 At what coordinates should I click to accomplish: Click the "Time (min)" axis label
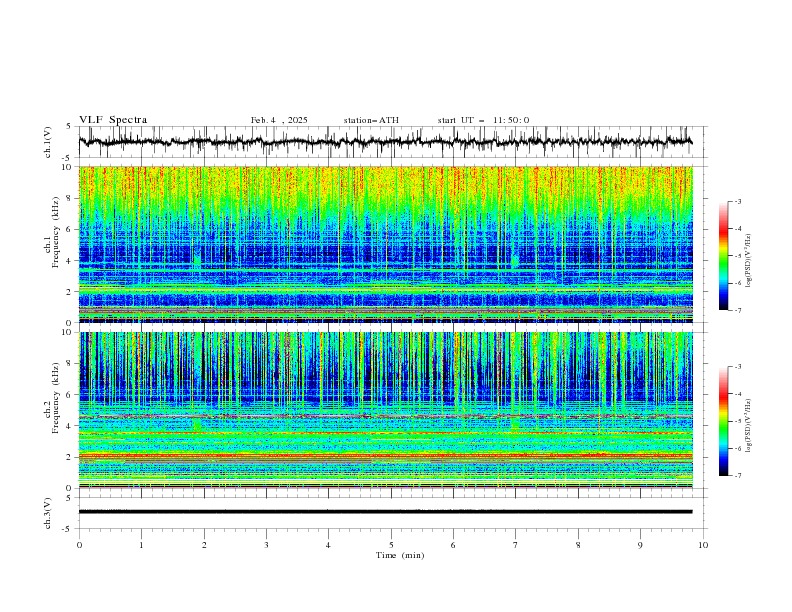[x=400, y=555]
